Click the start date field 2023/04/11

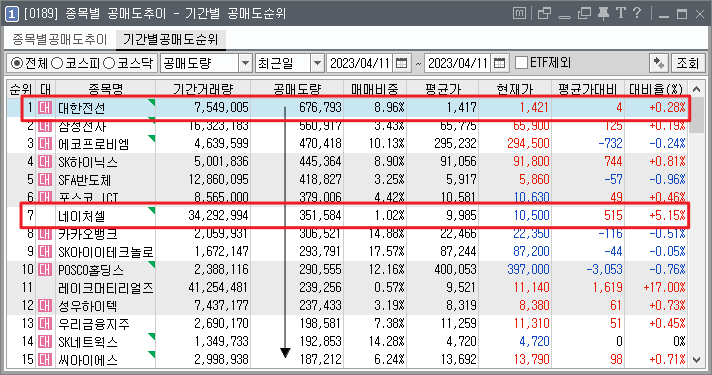pyautogui.click(x=360, y=63)
